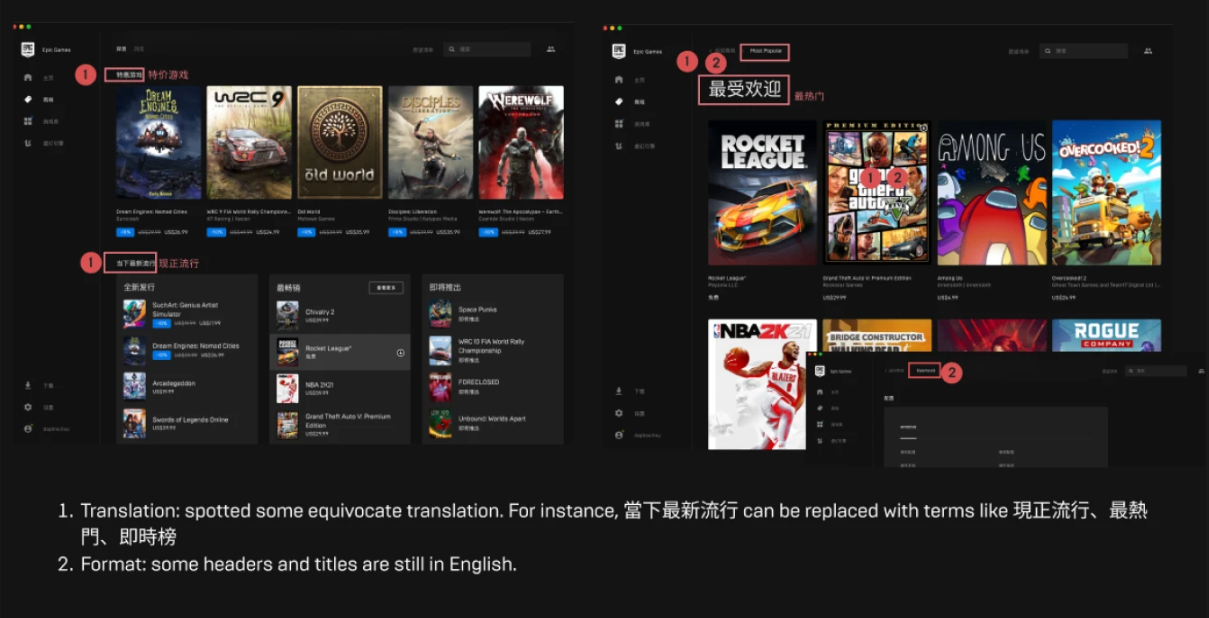
Task: Select Unbound: Worlds Apart row
Action: click(493, 422)
